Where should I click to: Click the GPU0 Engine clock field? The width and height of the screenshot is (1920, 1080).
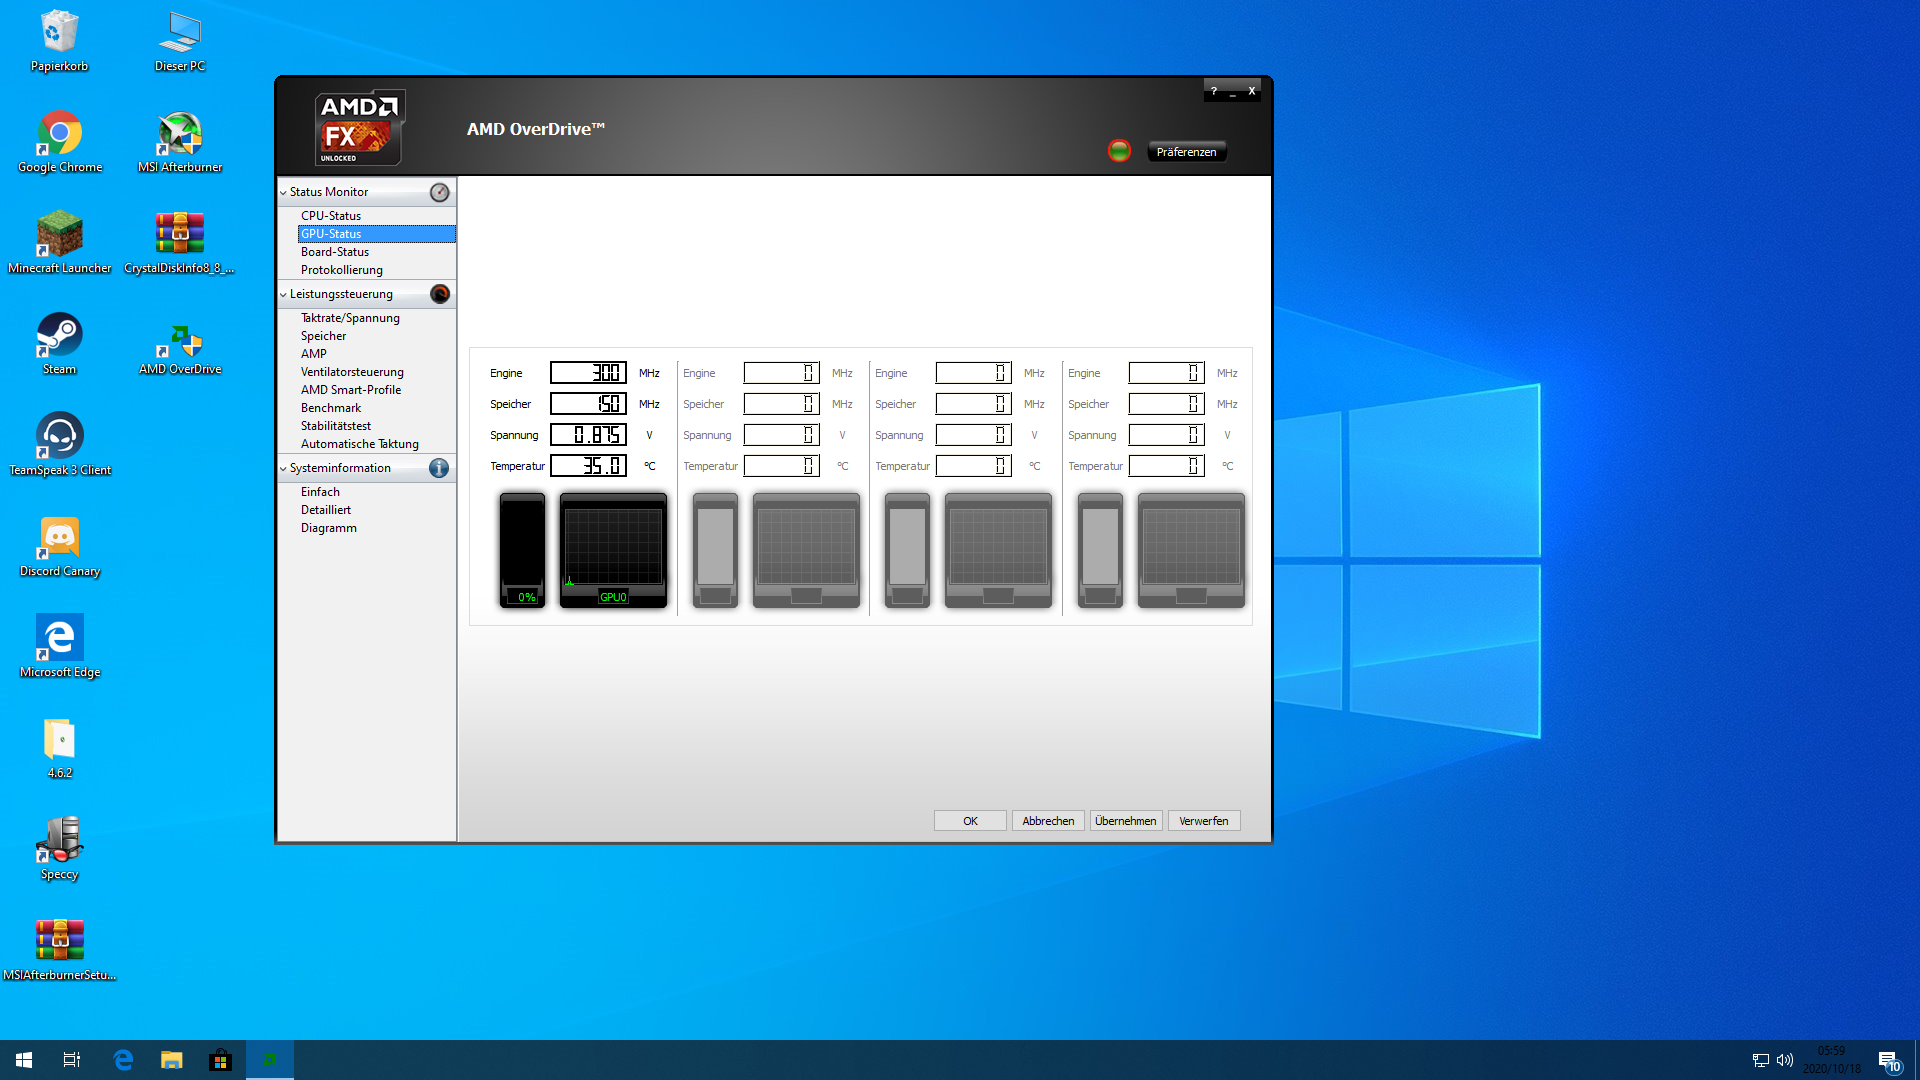[588, 373]
